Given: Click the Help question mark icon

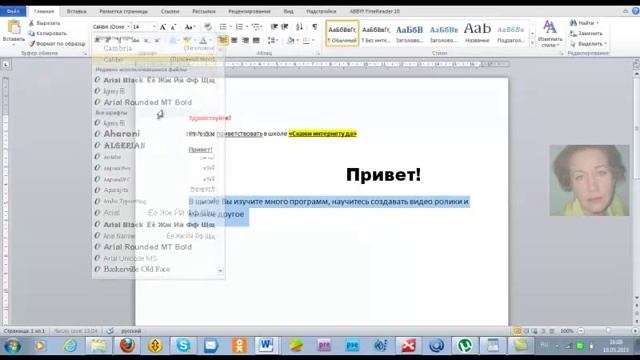Looking at the screenshot, I should pyautogui.click(x=636, y=11).
